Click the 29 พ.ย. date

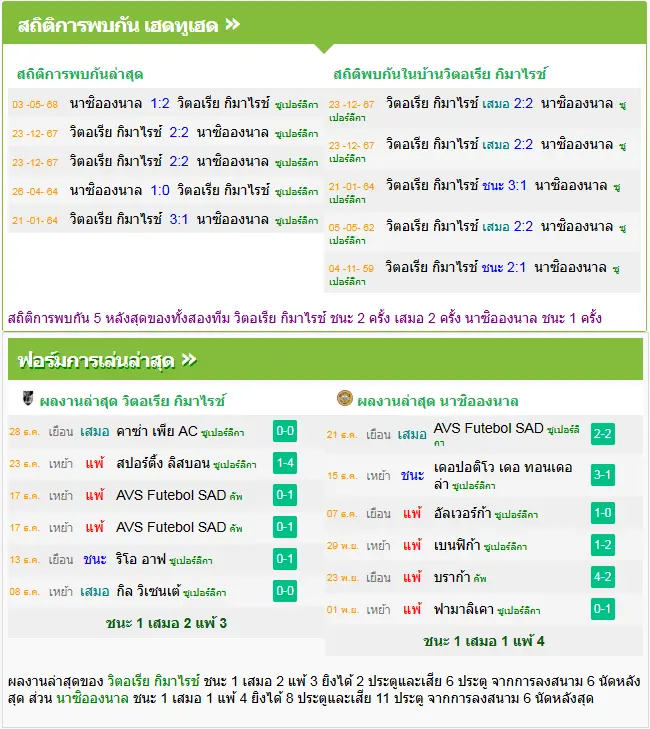tap(342, 546)
